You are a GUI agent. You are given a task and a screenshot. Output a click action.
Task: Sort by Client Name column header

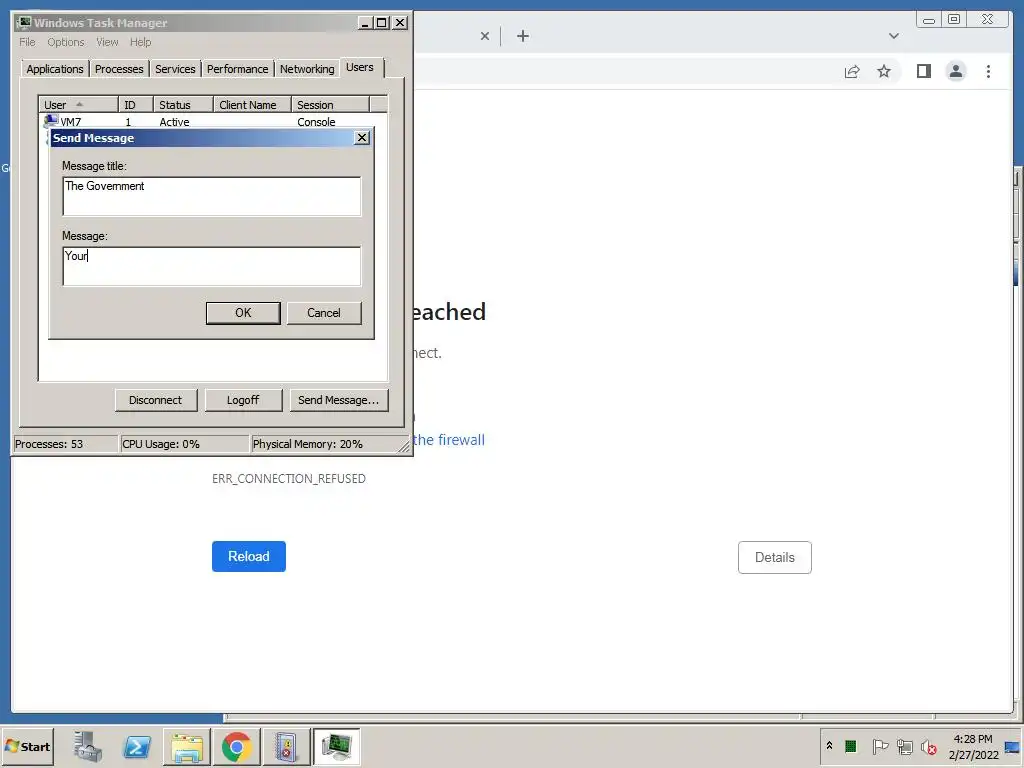point(252,105)
